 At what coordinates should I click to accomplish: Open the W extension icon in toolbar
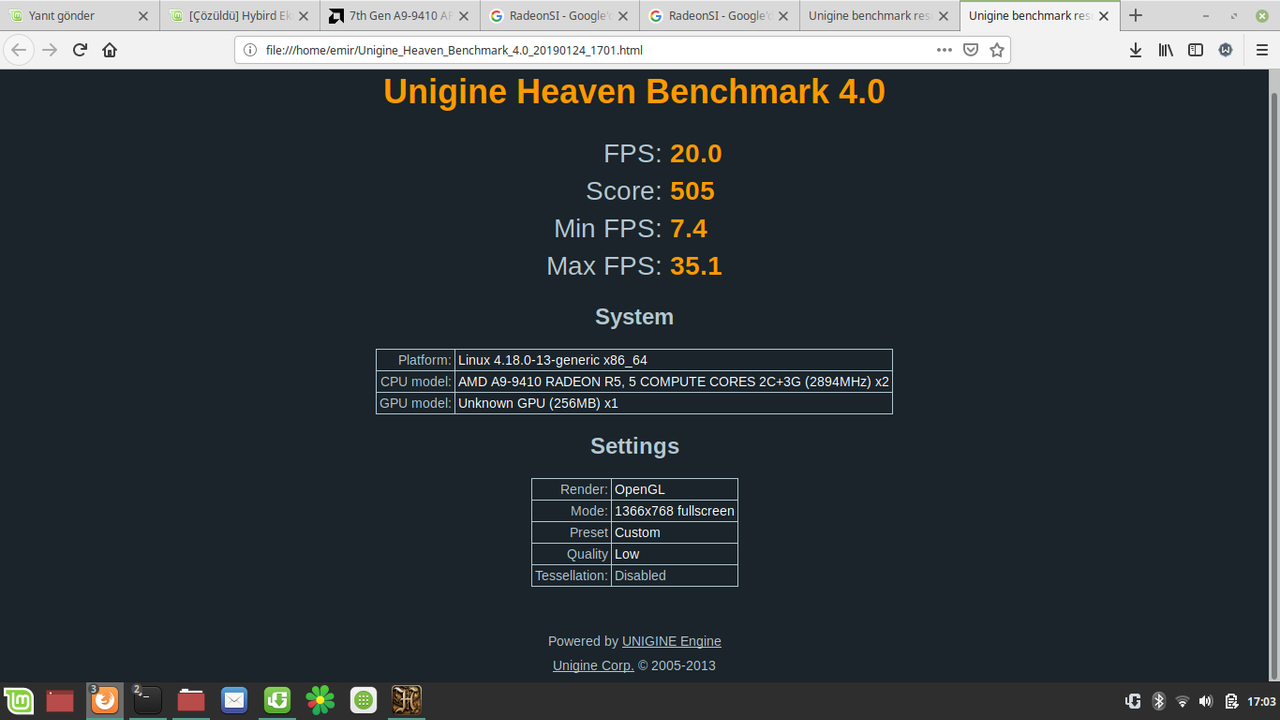click(x=1226, y=50)
